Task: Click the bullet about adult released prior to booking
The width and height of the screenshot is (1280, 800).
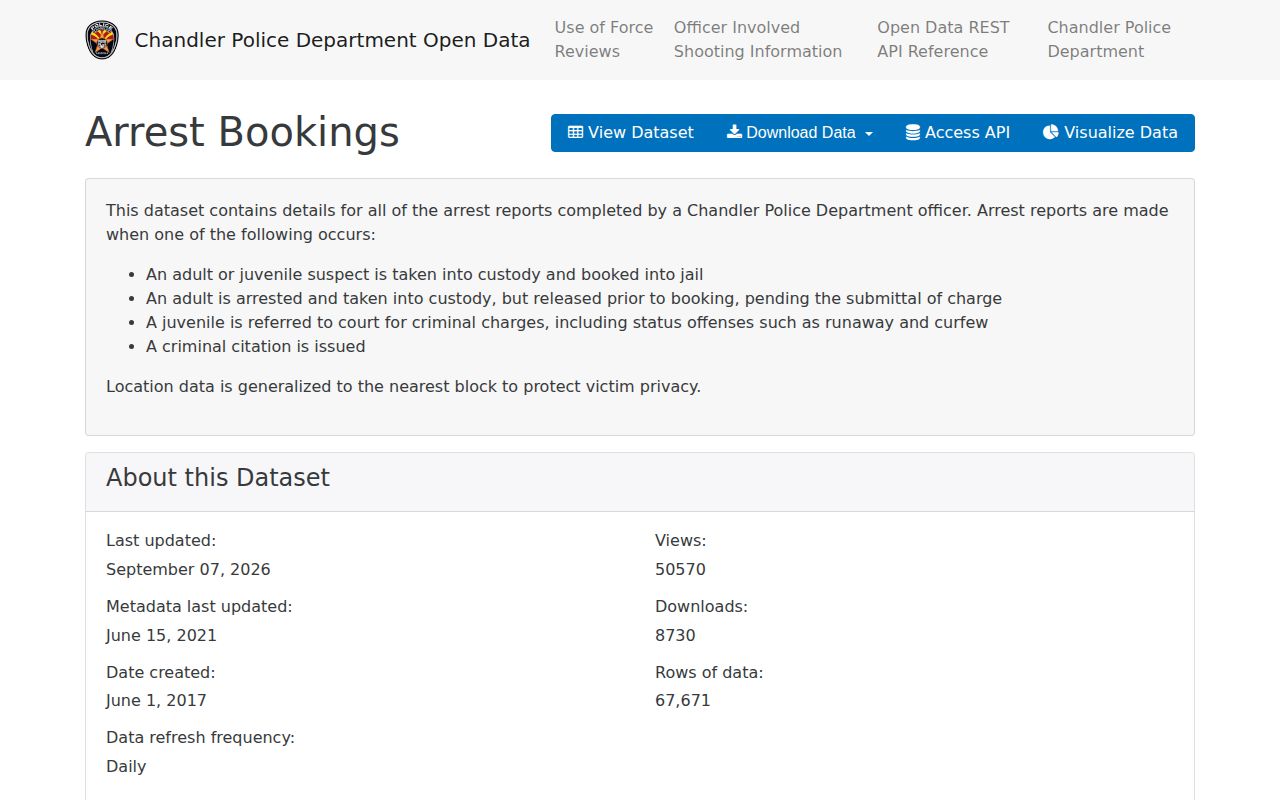Action: click(574, 299)
